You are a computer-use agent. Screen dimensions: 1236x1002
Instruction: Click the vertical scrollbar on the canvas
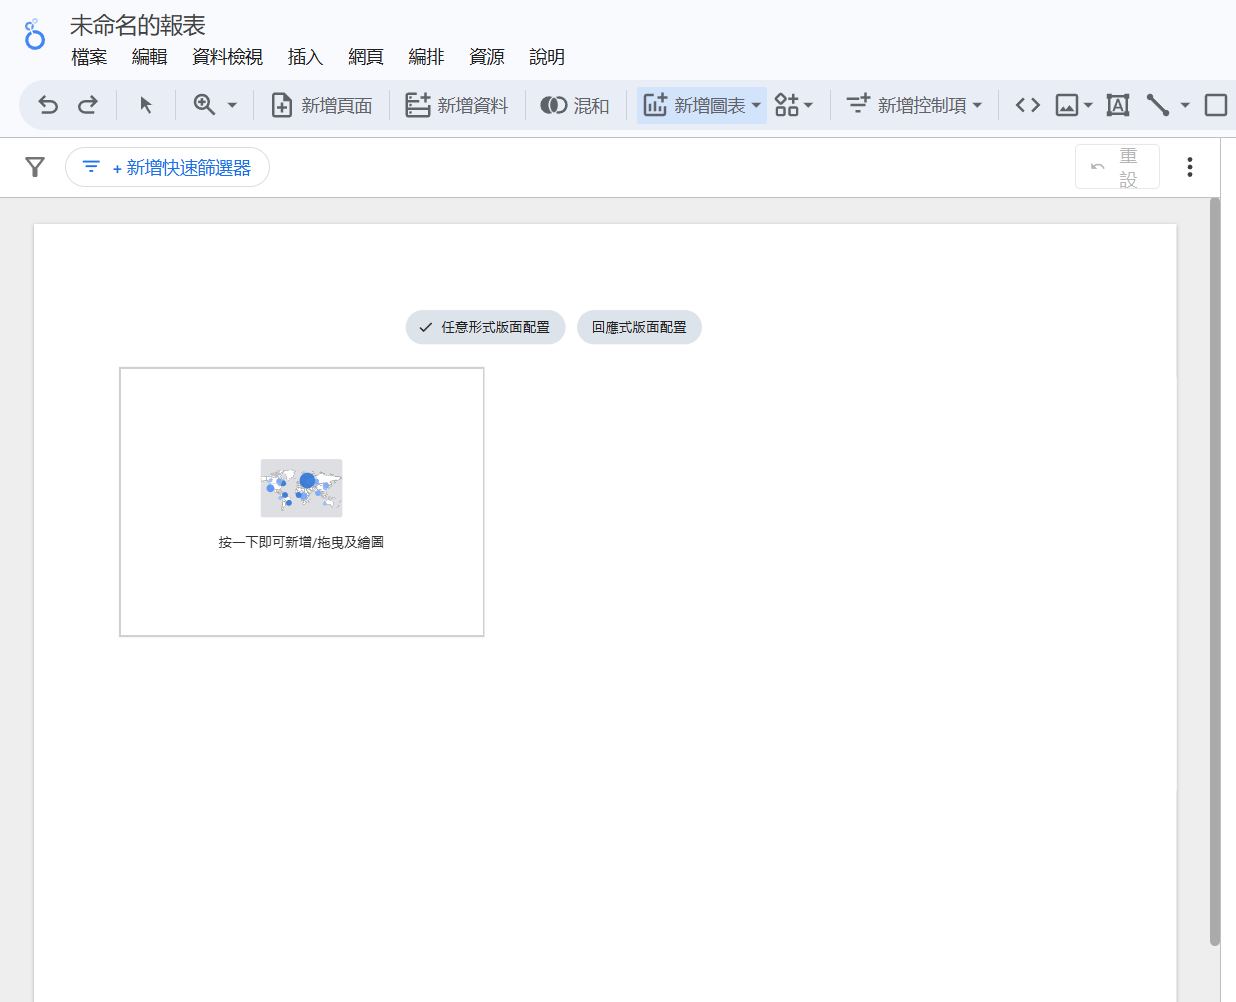coord(1215,571)
